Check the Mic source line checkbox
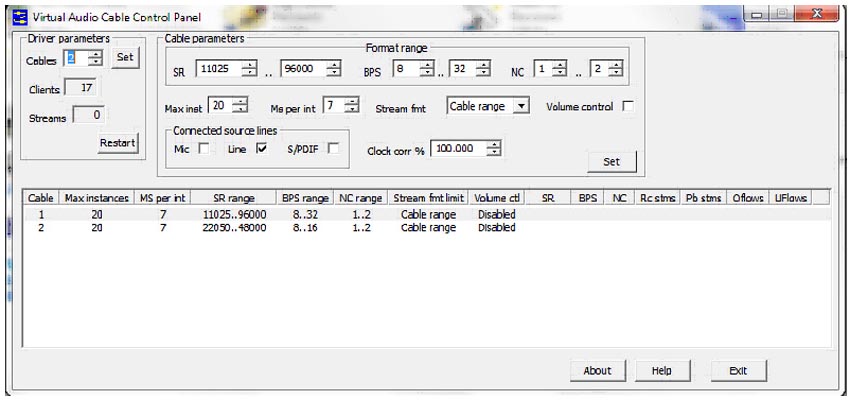The height and width of the screenshot is (400, 850). click(x=204, y=149)
